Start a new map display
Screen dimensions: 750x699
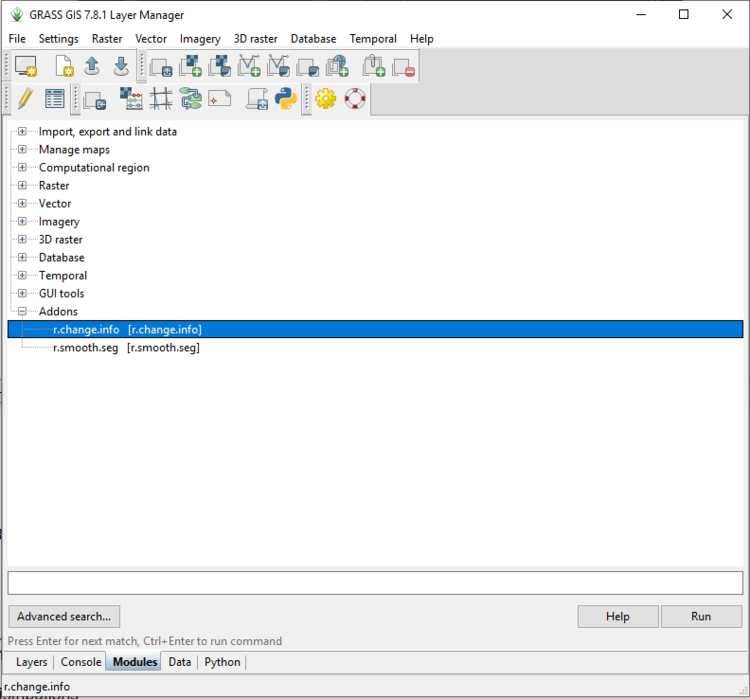pyautogui.click(x=25, y=67)
